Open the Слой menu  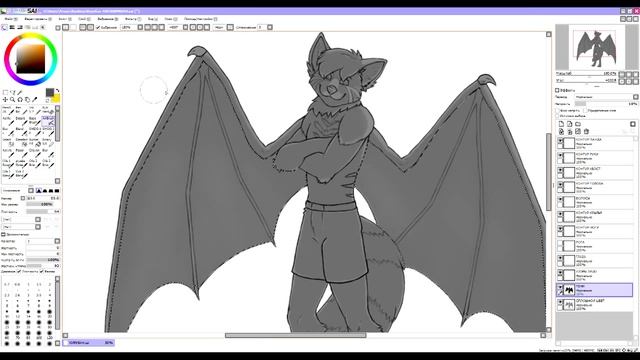click(x=84, y=19)
